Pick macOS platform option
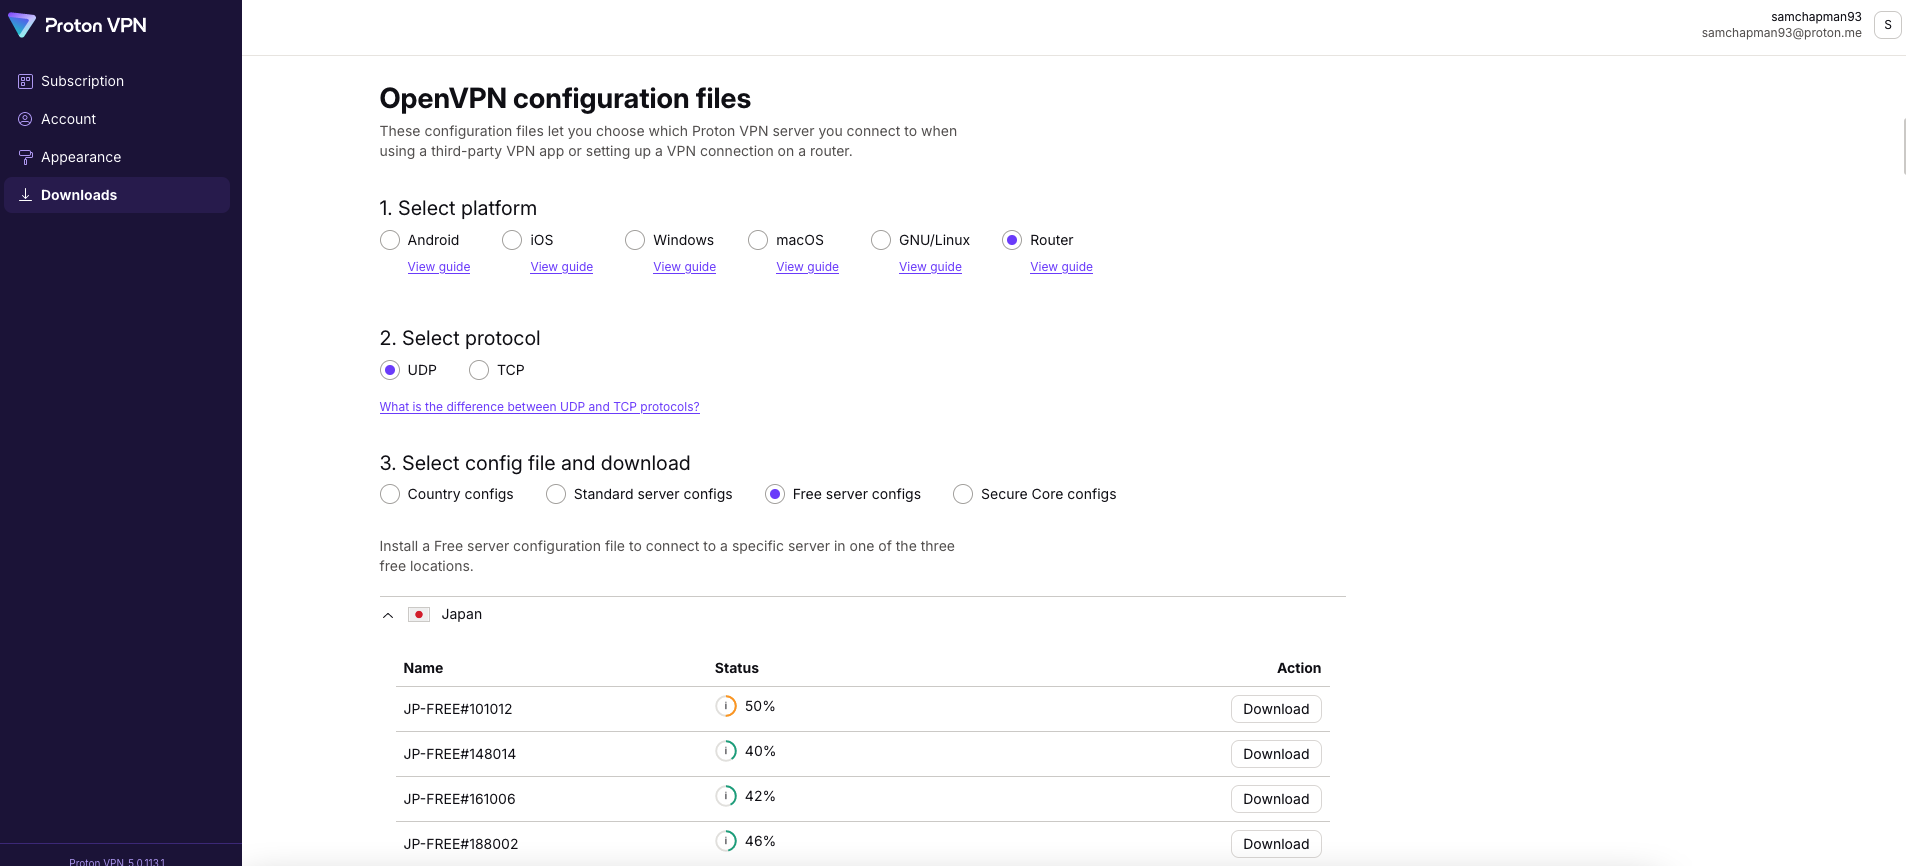Screen dimensions: 1906x866 758,240
